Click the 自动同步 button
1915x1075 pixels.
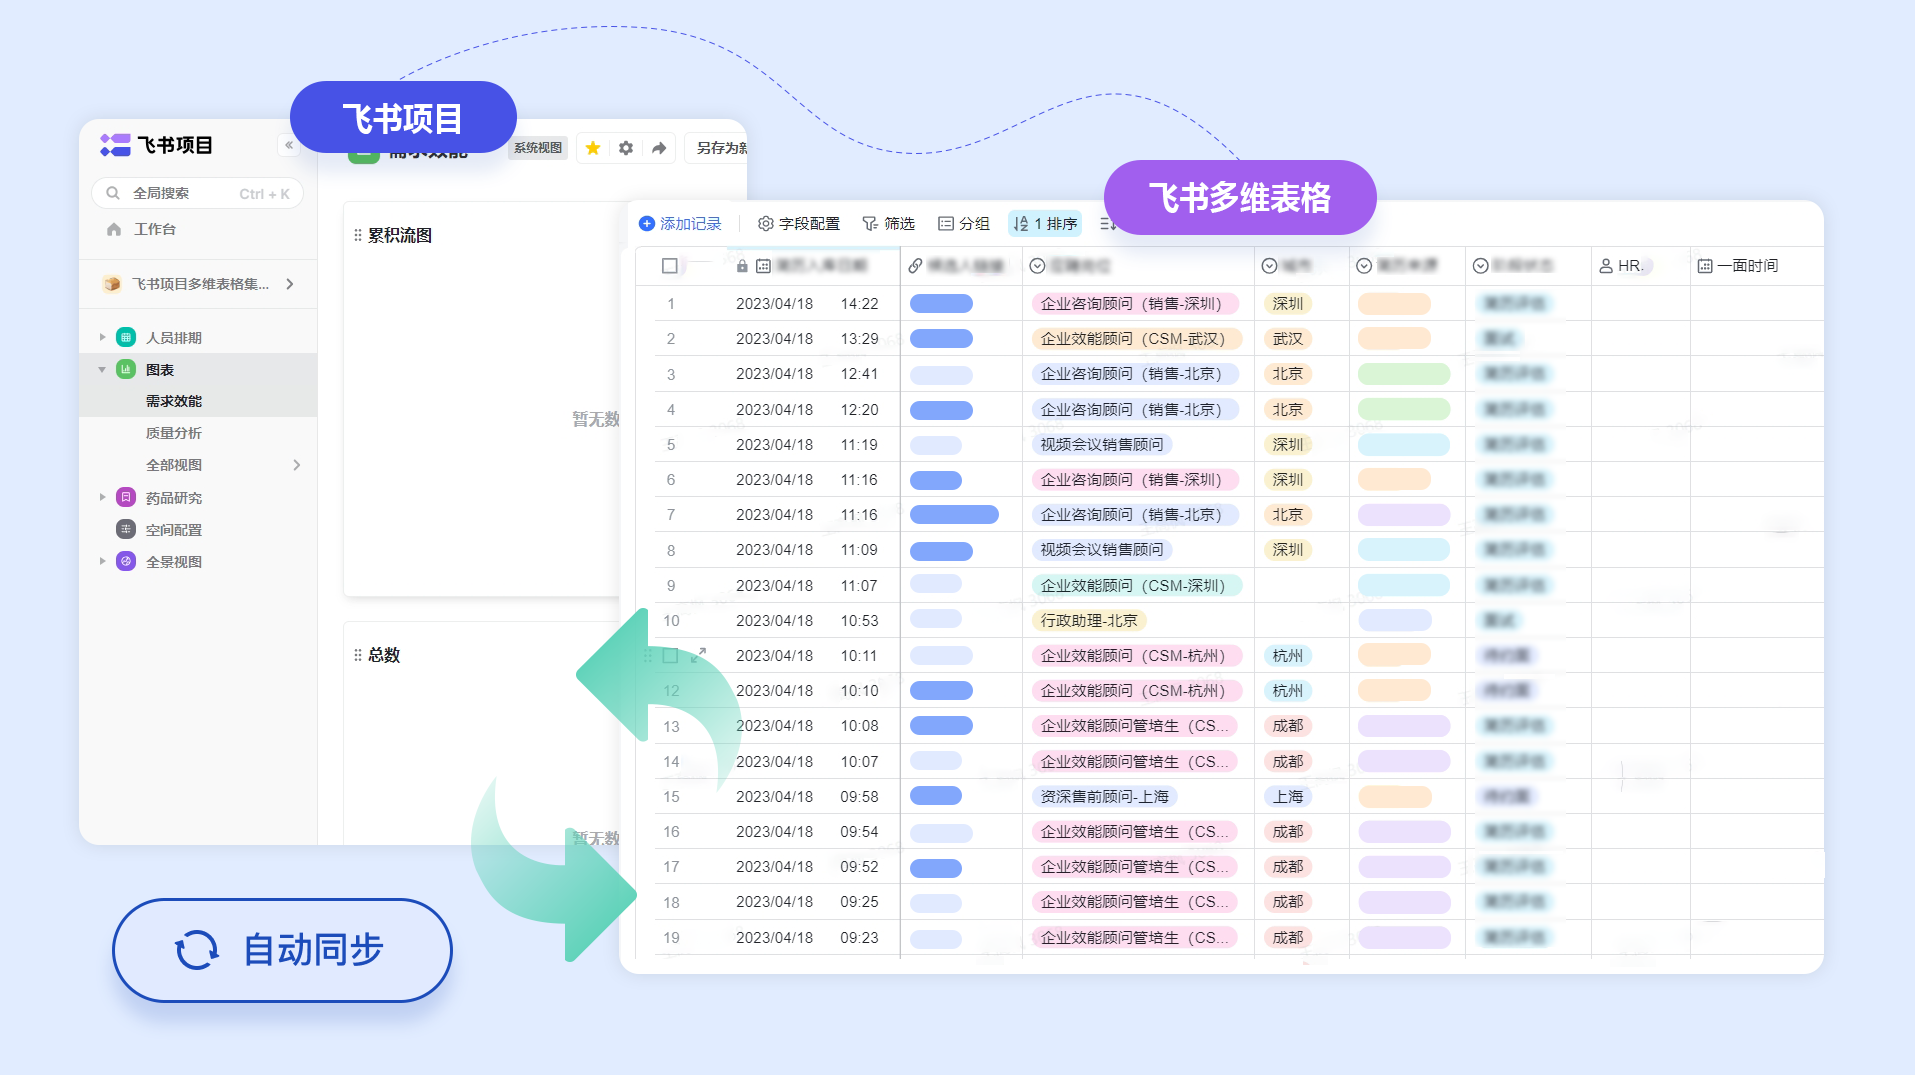(x=281, y=951)
